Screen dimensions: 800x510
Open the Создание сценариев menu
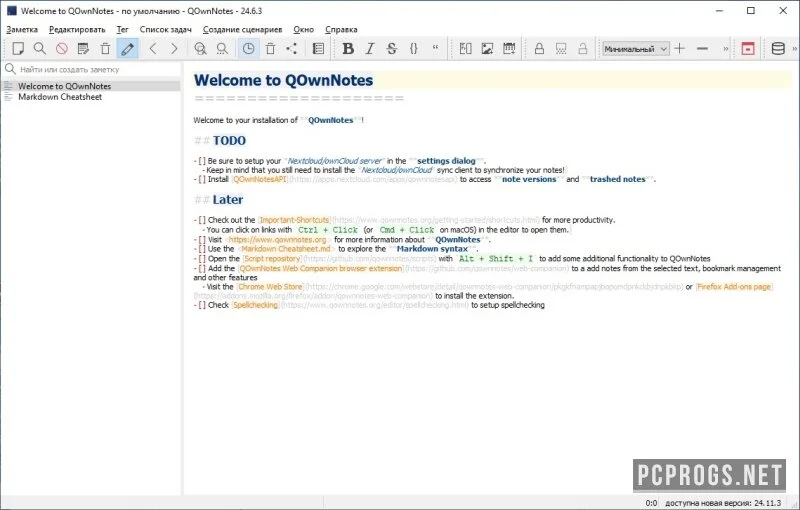(242, 30)
